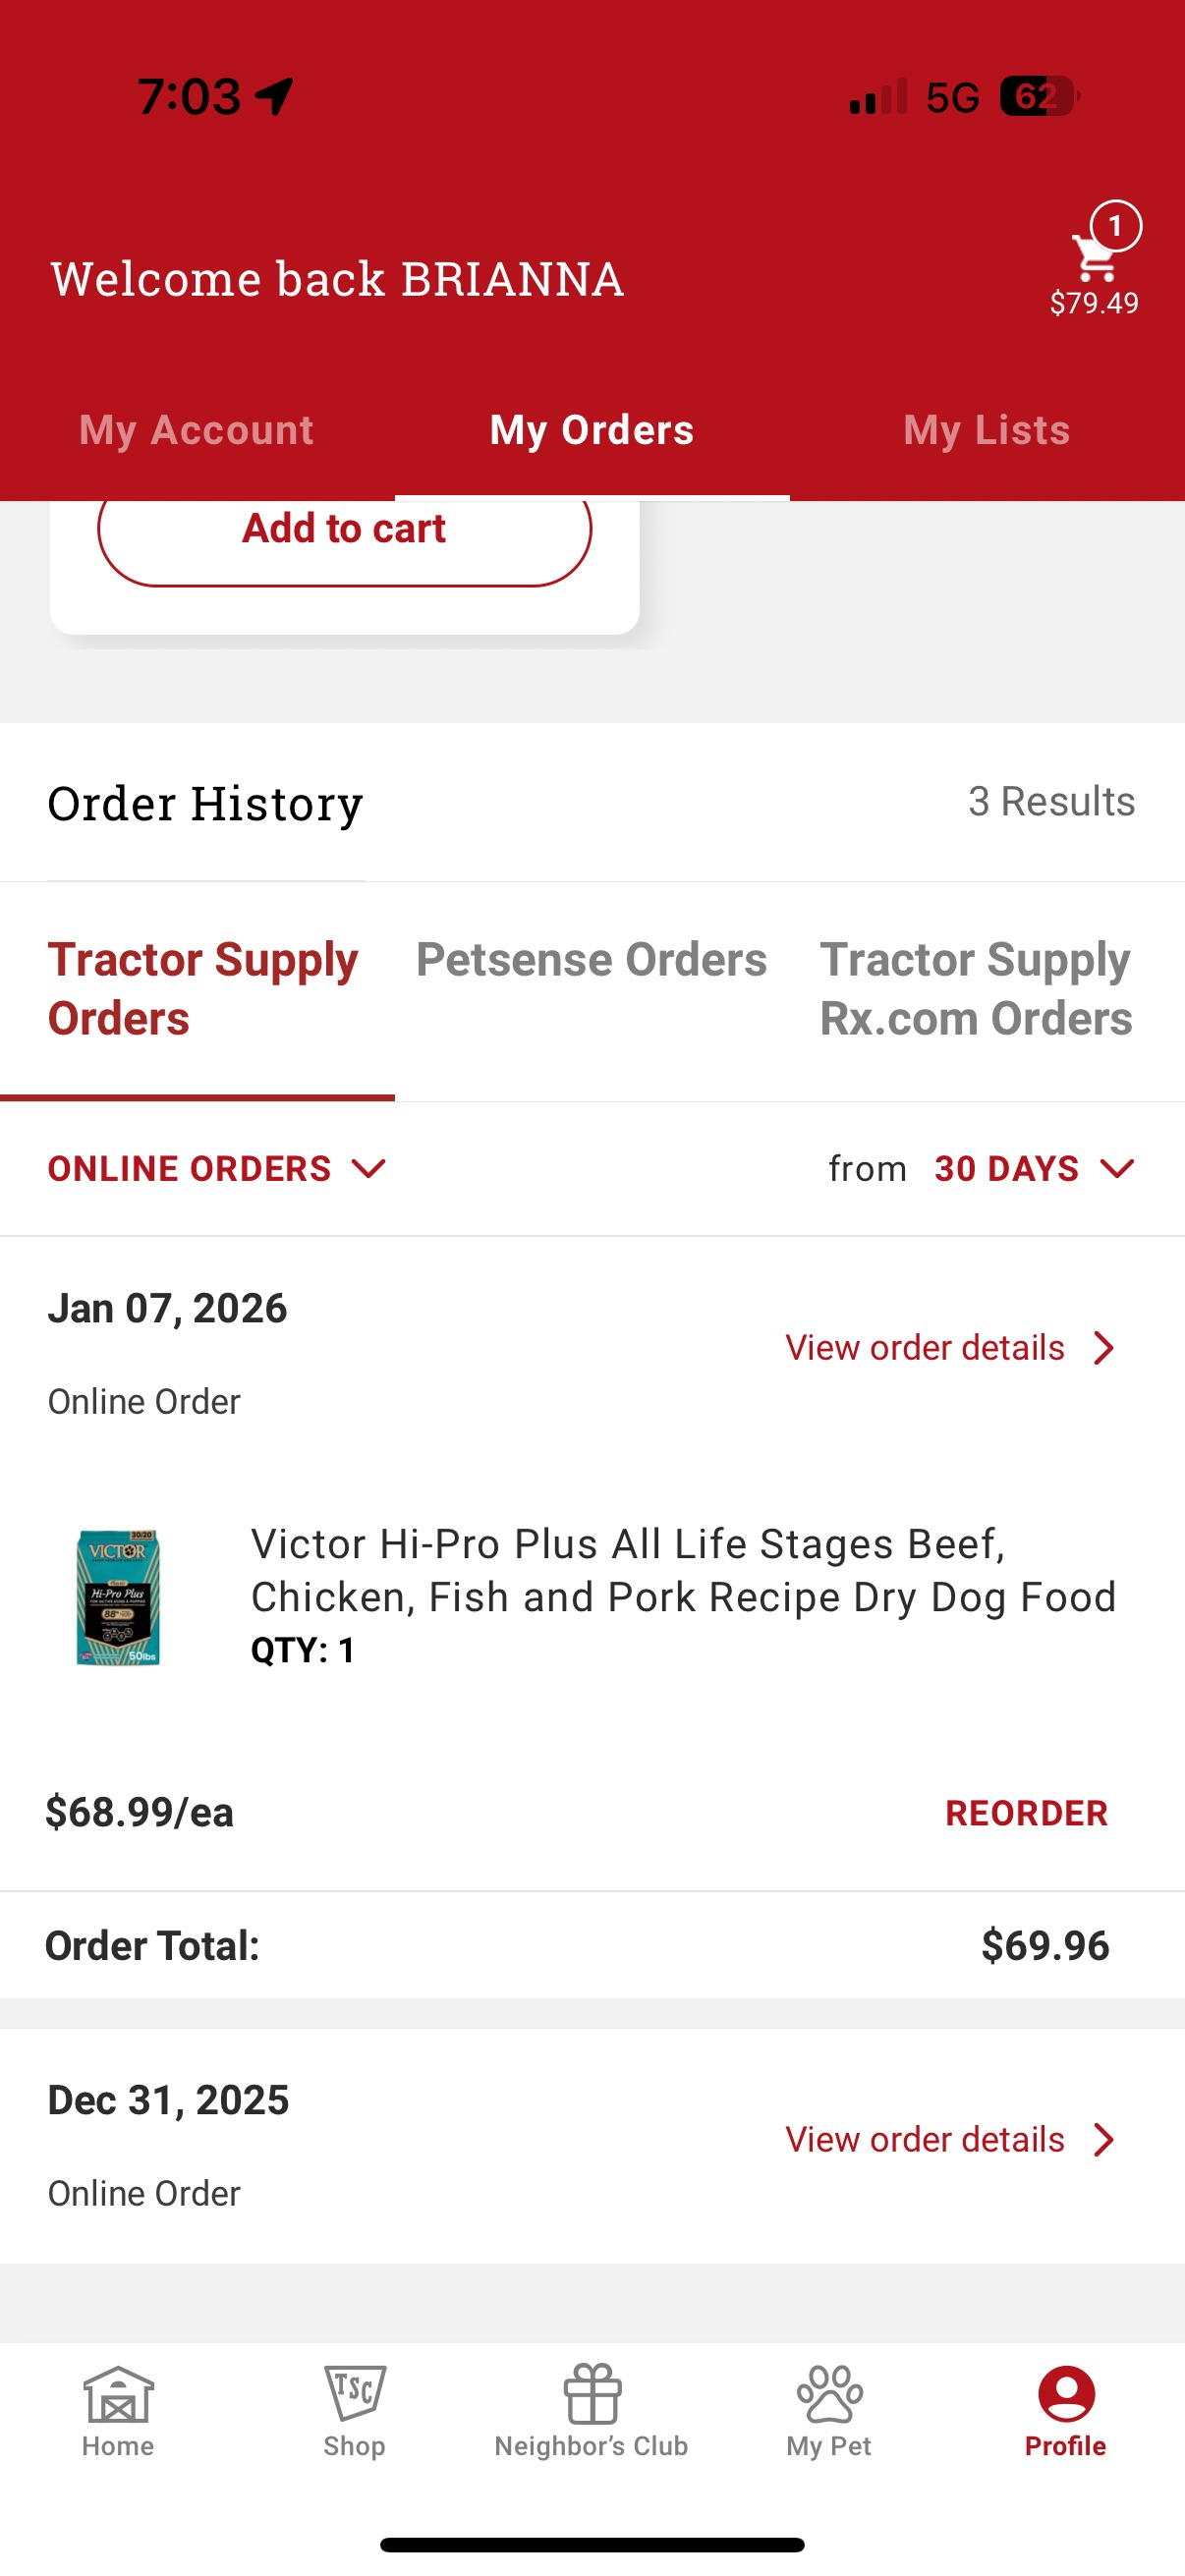This screenshot has width=1185, height=2576.
Task: Tap the Home barn icon
Action: (x=118, y=2395)
